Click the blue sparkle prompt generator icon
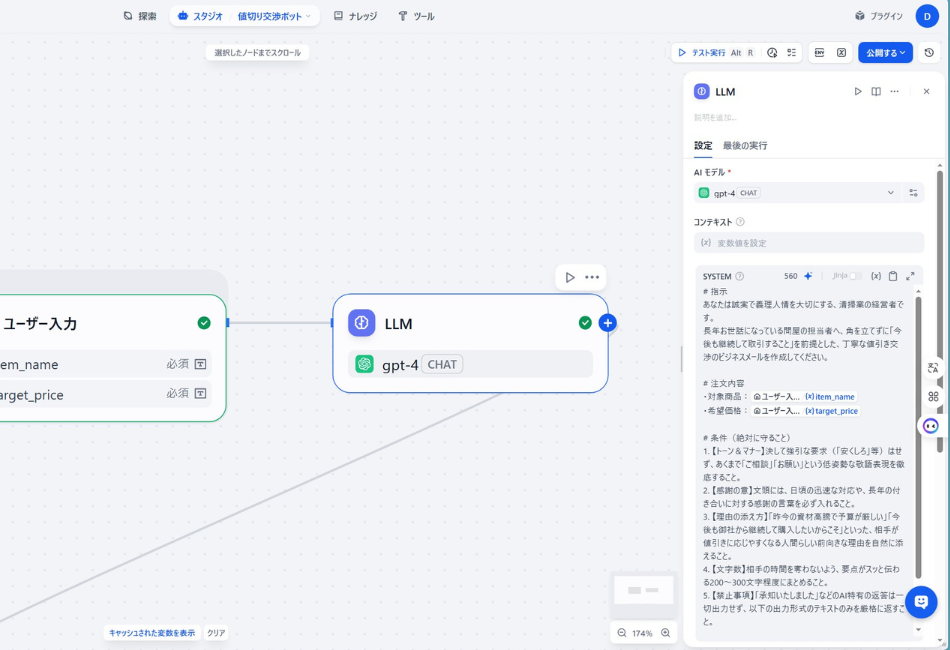The width and height of the screenshot is (950, 650). pos(808,276)
